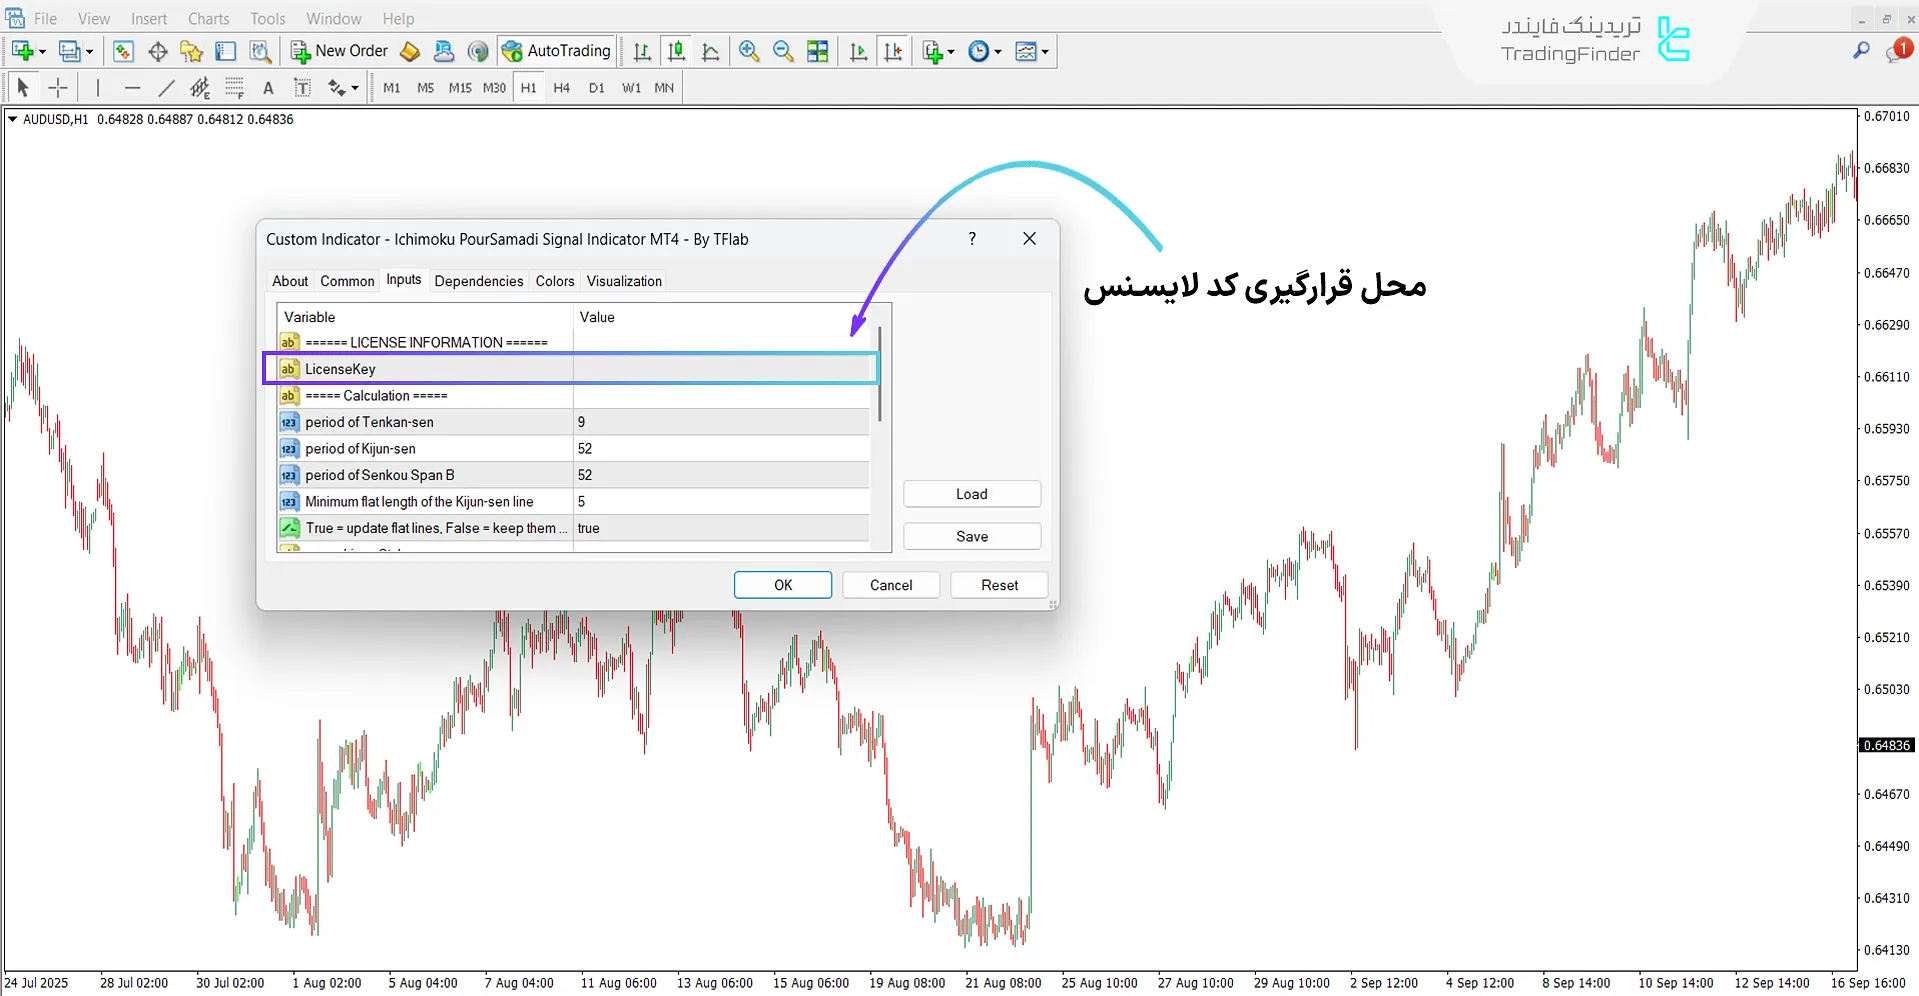Activate the Zoom In tool
The width and height of the screenshot is (1919, 996).
click(x=748, y=51)
